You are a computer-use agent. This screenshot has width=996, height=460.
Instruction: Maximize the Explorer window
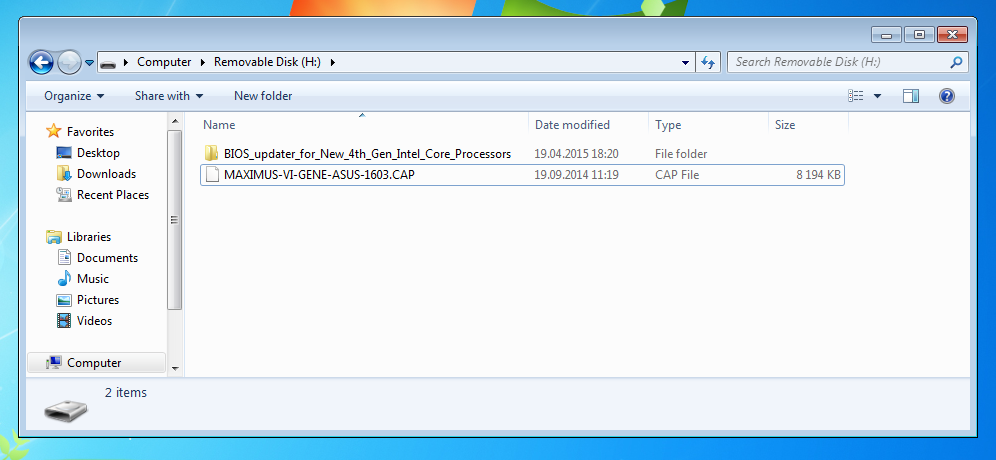click(919, 35)
